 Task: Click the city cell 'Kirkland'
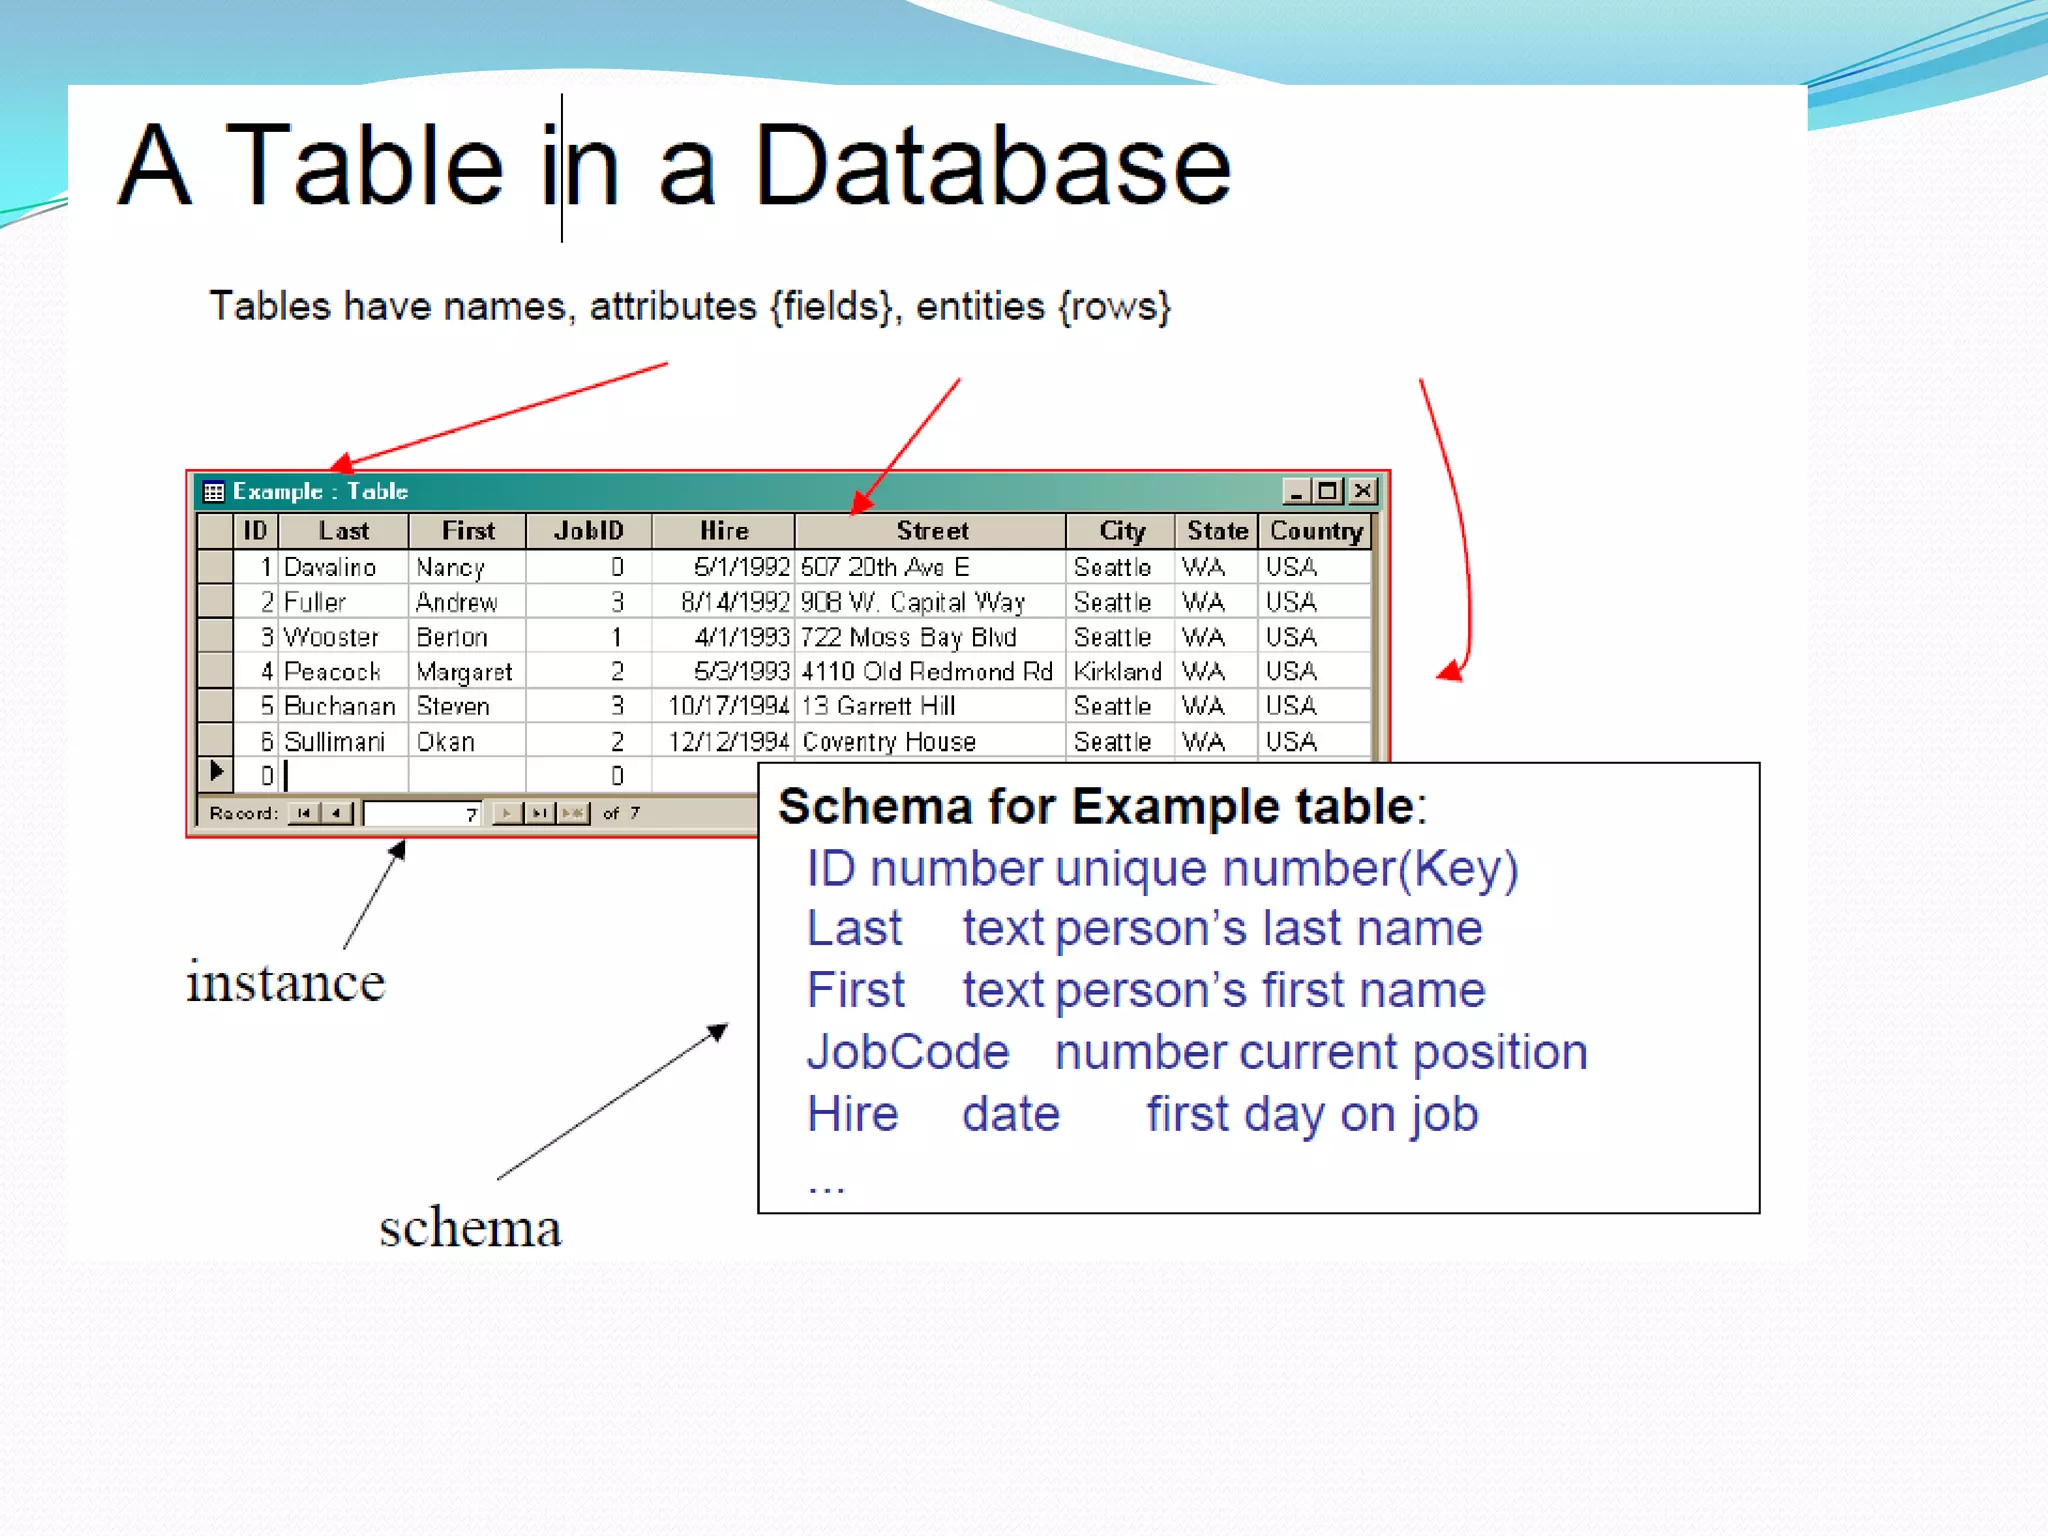tap(1121, 671)
